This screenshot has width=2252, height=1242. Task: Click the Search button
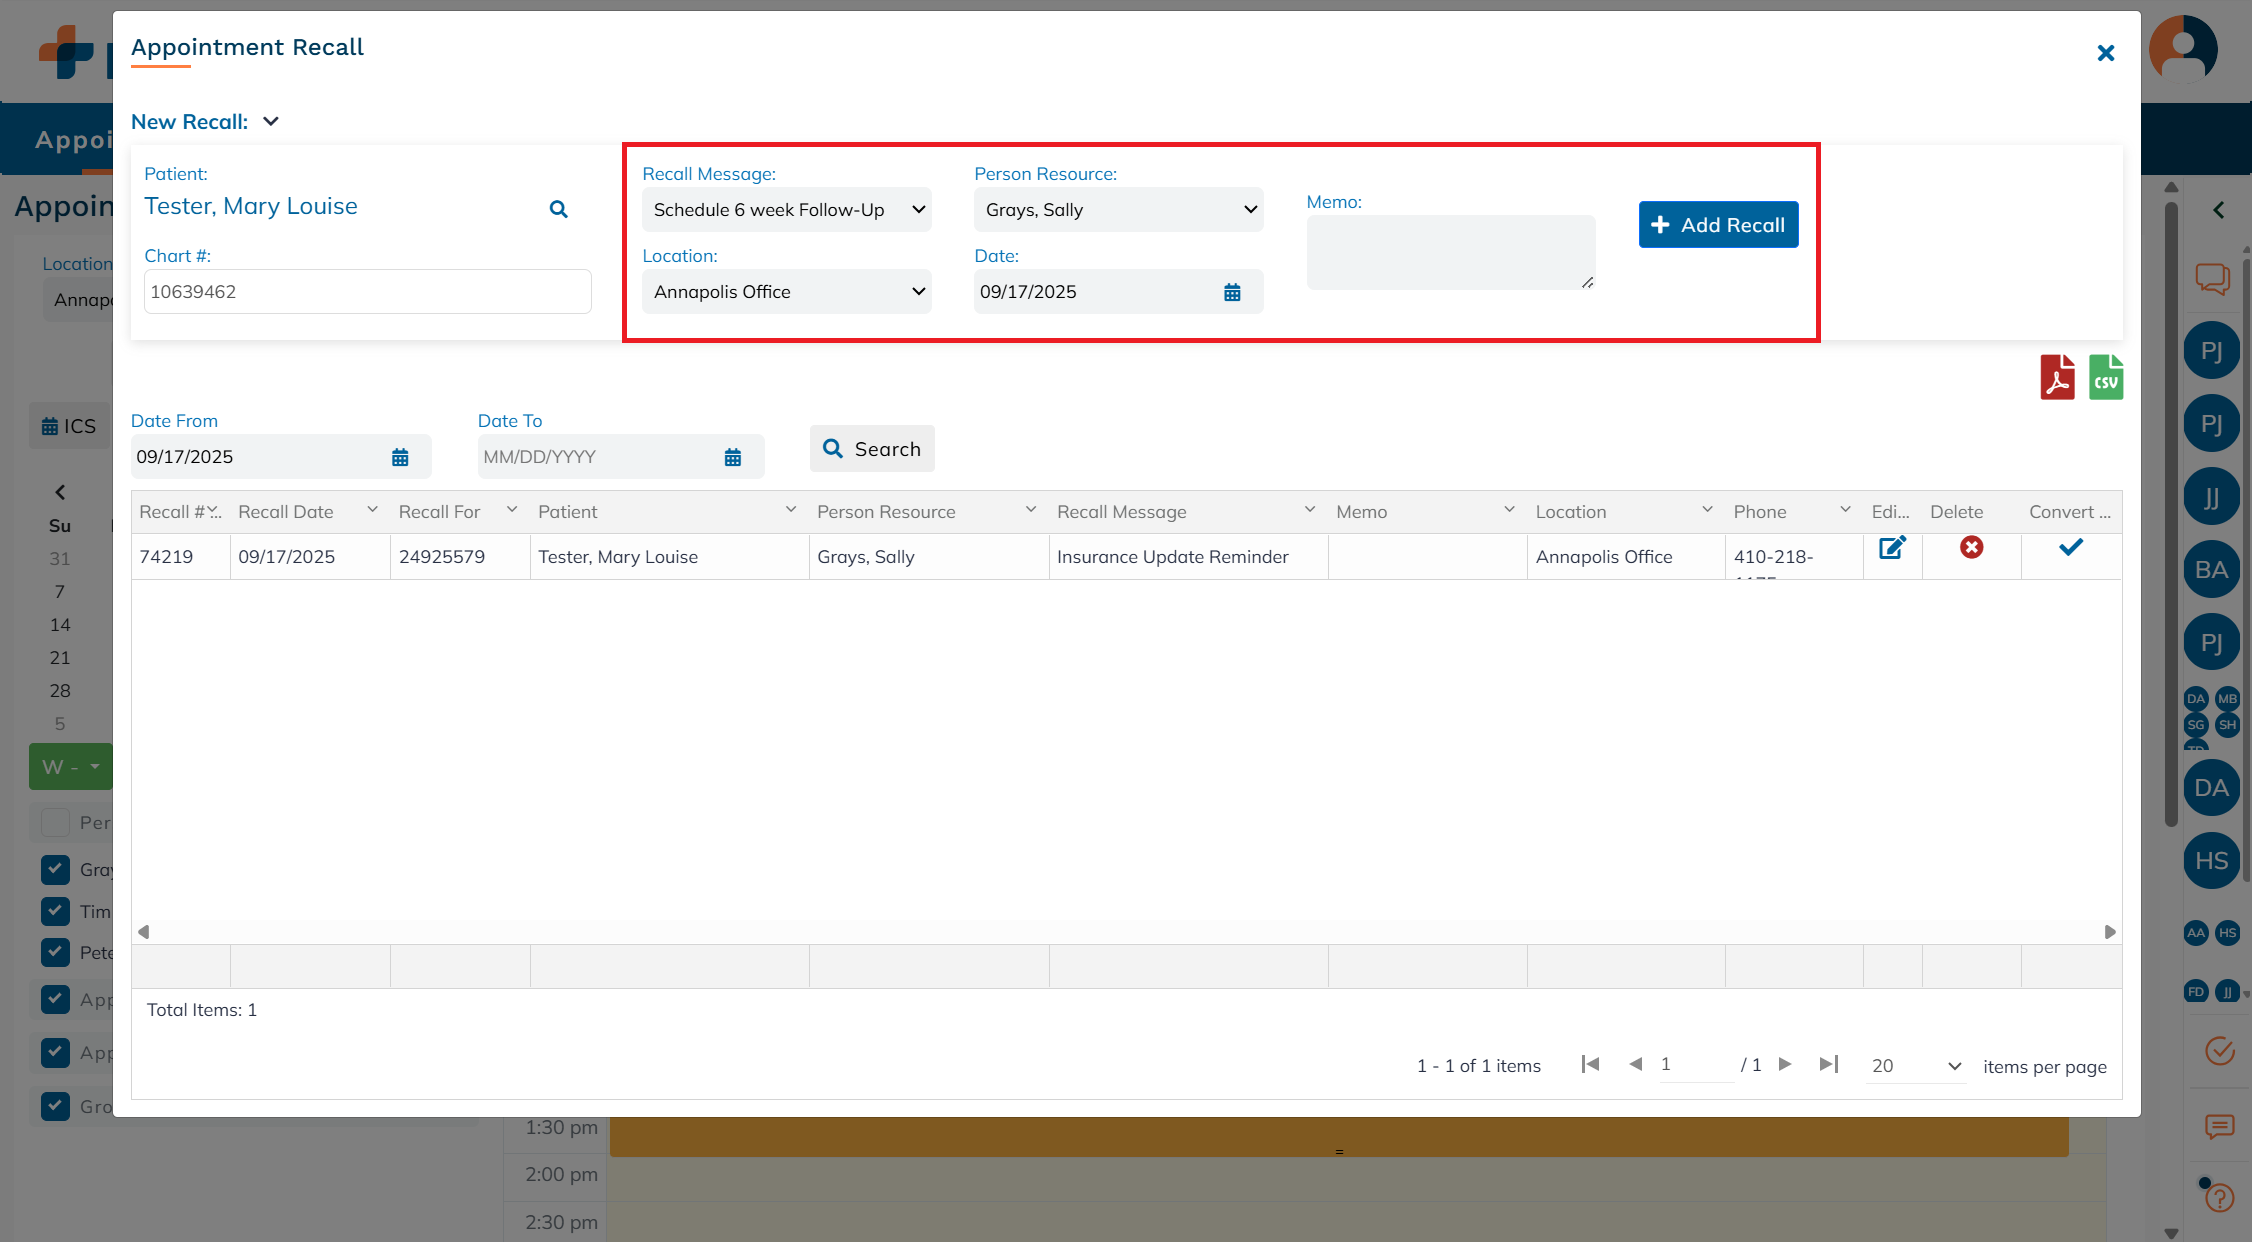click(x=872, y=449)
